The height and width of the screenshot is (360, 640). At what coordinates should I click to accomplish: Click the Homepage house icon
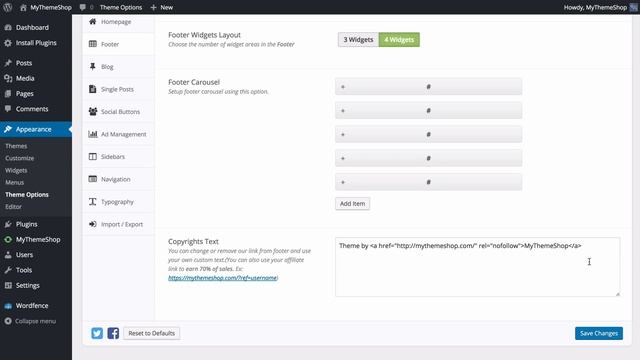[93, 21]
